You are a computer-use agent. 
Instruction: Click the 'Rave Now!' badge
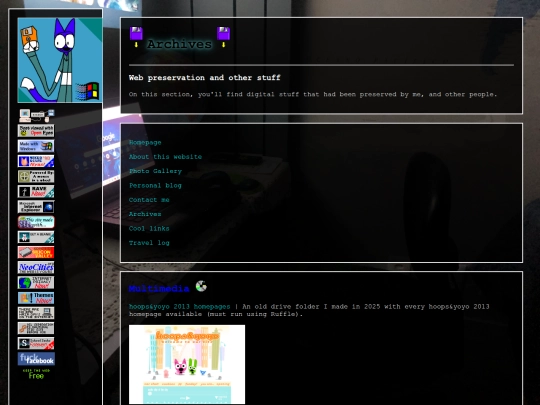[36, 191]
